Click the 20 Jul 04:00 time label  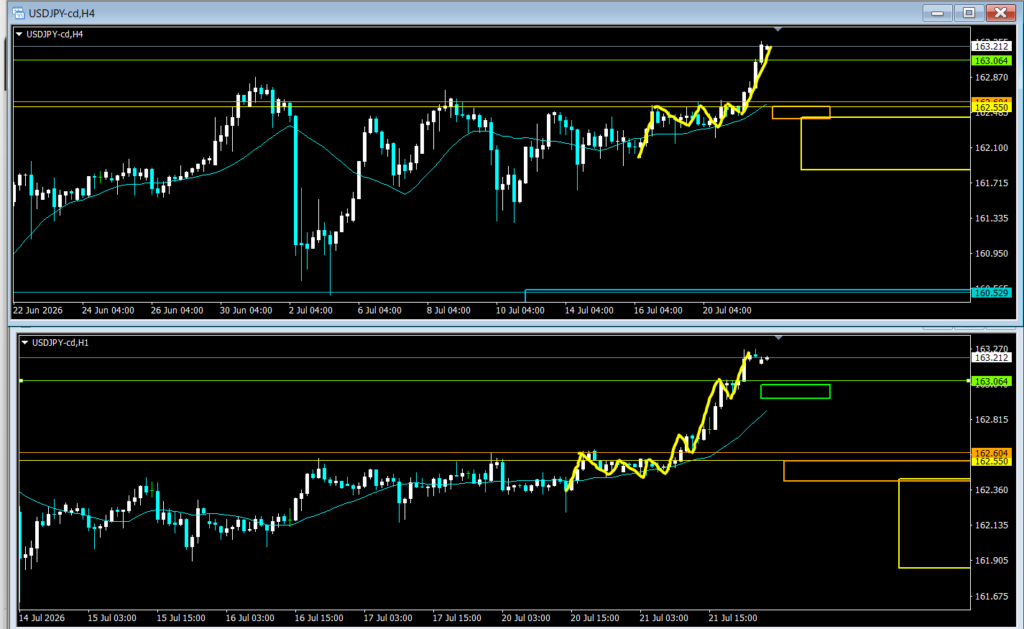[x=727, y=310]
